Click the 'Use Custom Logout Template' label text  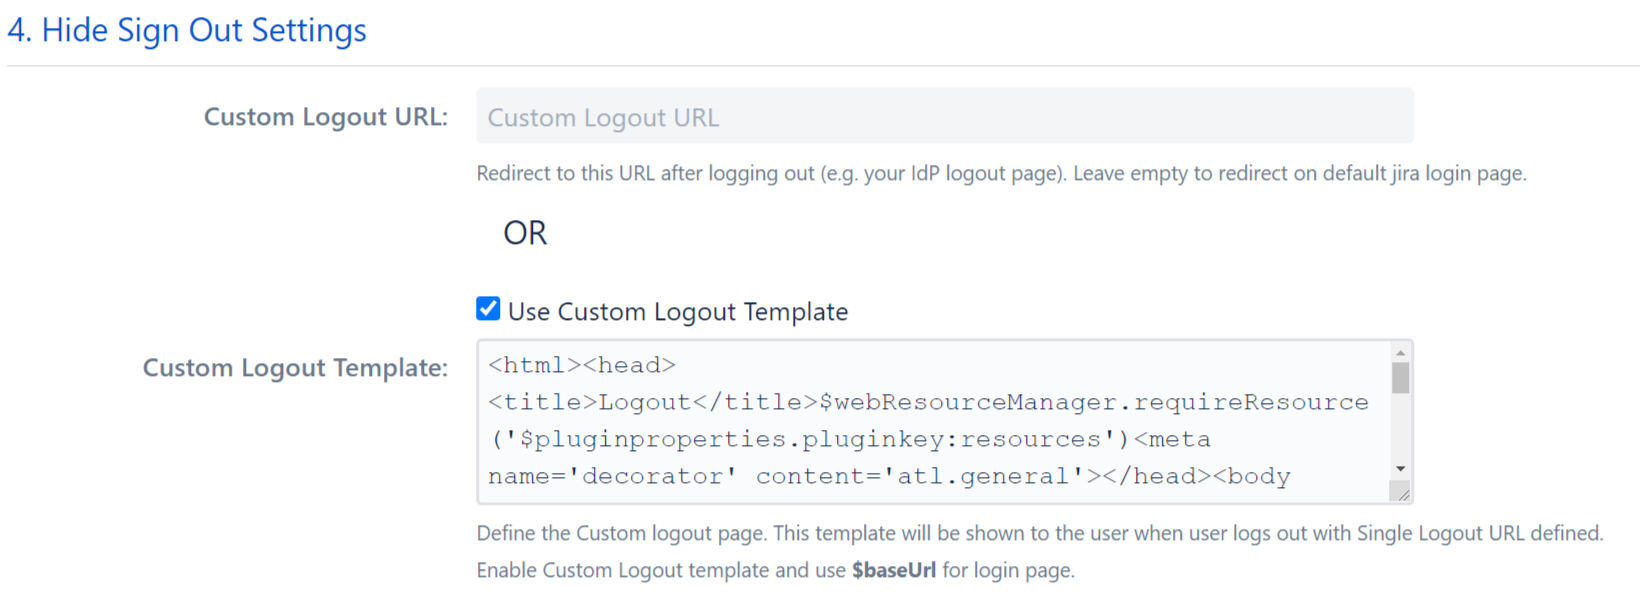click(x=677, y=312)
